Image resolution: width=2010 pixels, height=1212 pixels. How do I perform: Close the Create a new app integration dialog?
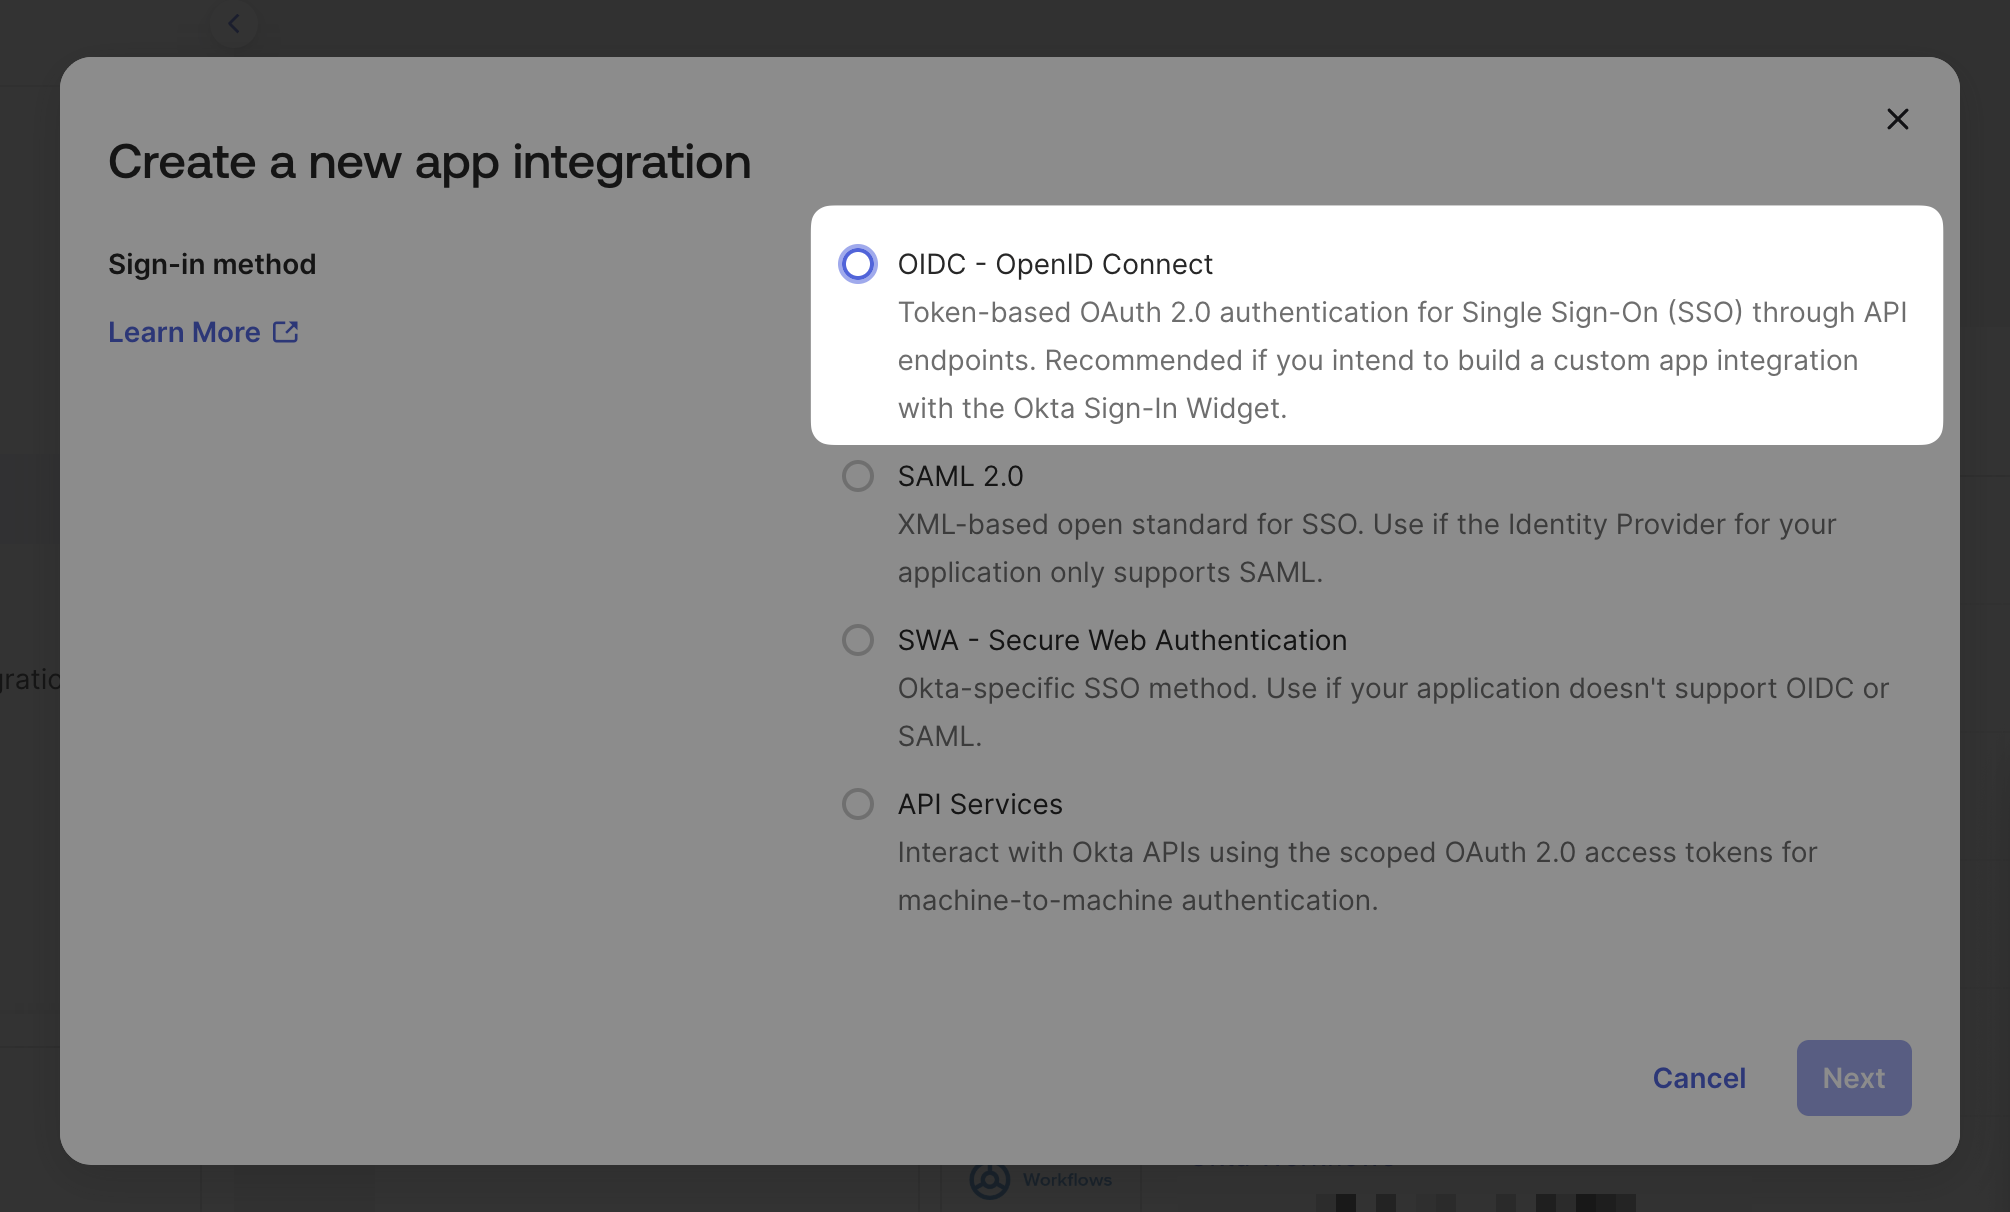pyautogui.click(x=1897, y=118)
